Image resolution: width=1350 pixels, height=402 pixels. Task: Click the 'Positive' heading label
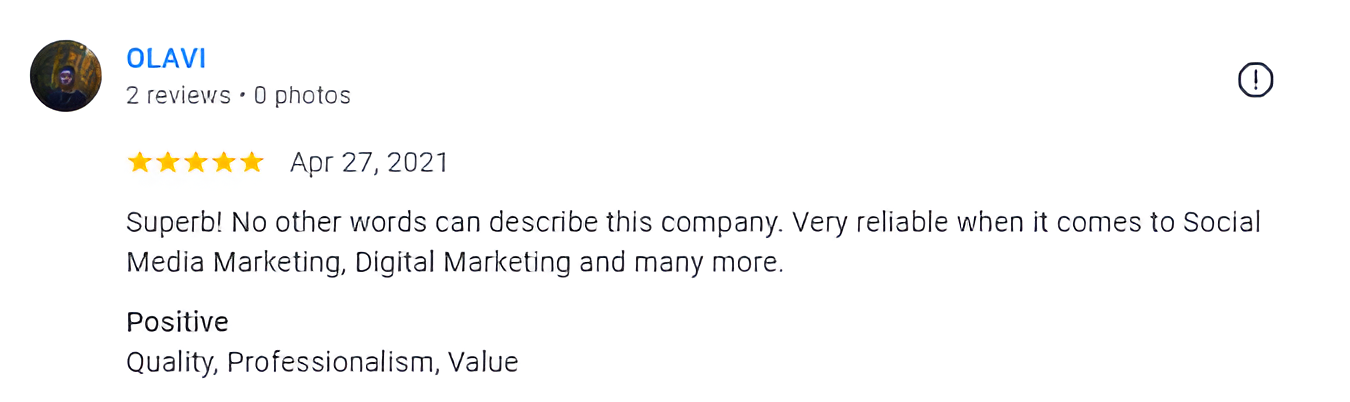[177, 322]
